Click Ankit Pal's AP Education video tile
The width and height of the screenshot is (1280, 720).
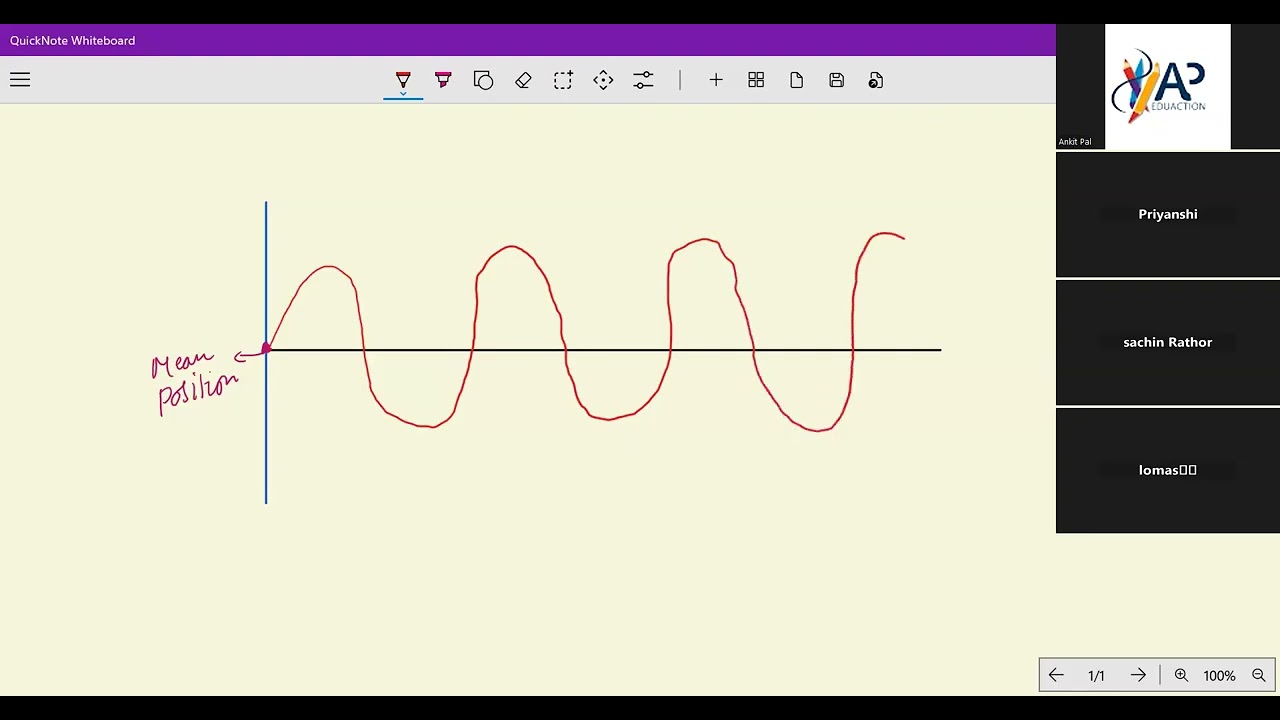[1168, 87]
